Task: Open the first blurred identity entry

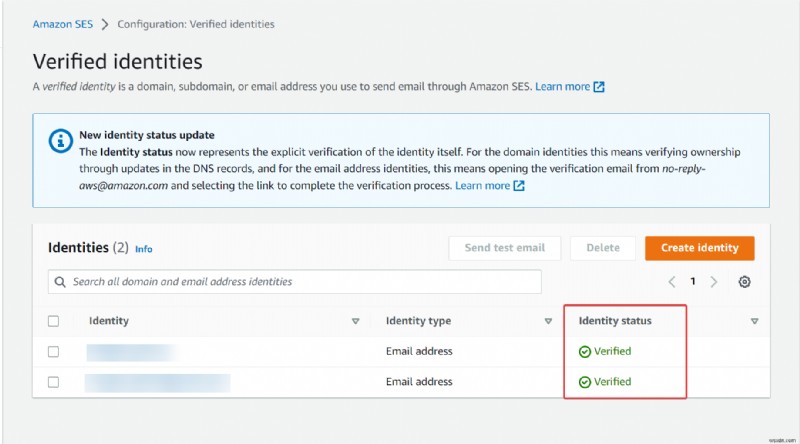Action: (x=133, y=352)
